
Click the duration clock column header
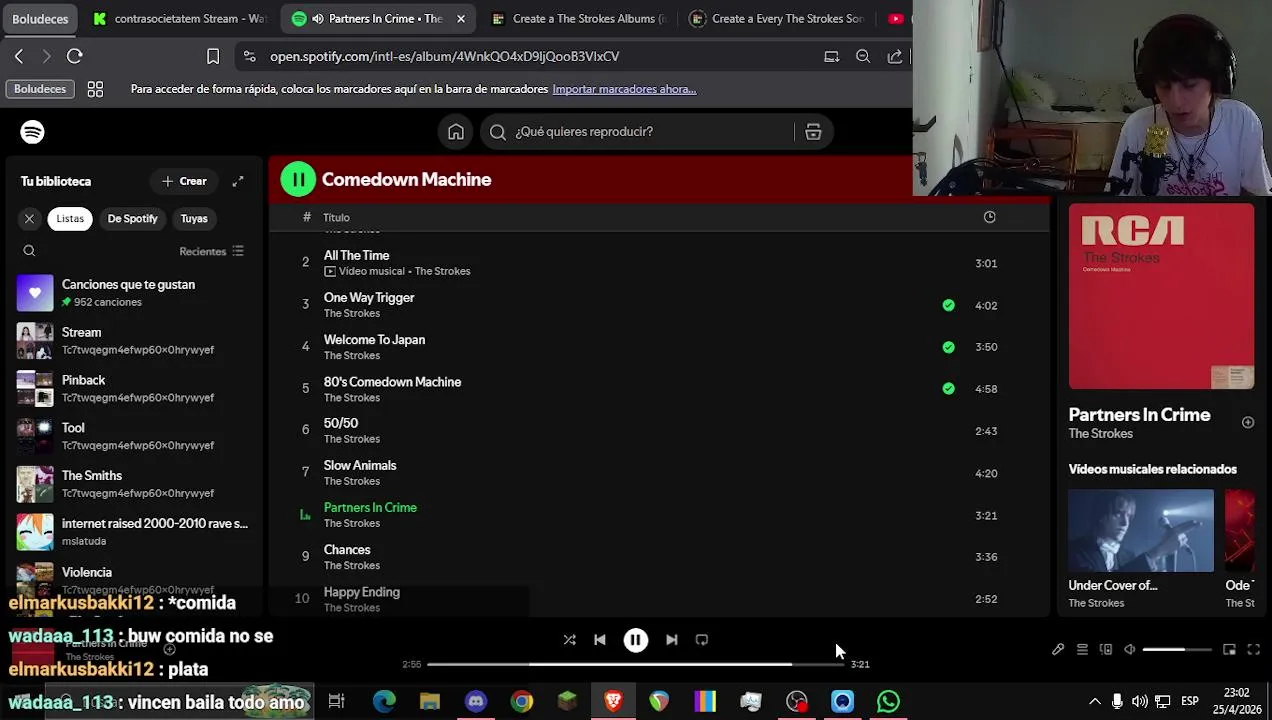(x=989, y=217)
